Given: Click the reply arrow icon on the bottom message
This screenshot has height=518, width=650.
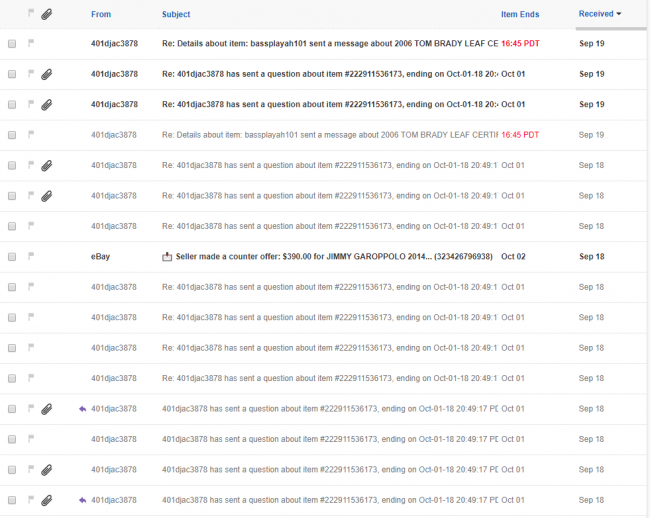Looking at the screenshot, I should (x=83, y=499).
